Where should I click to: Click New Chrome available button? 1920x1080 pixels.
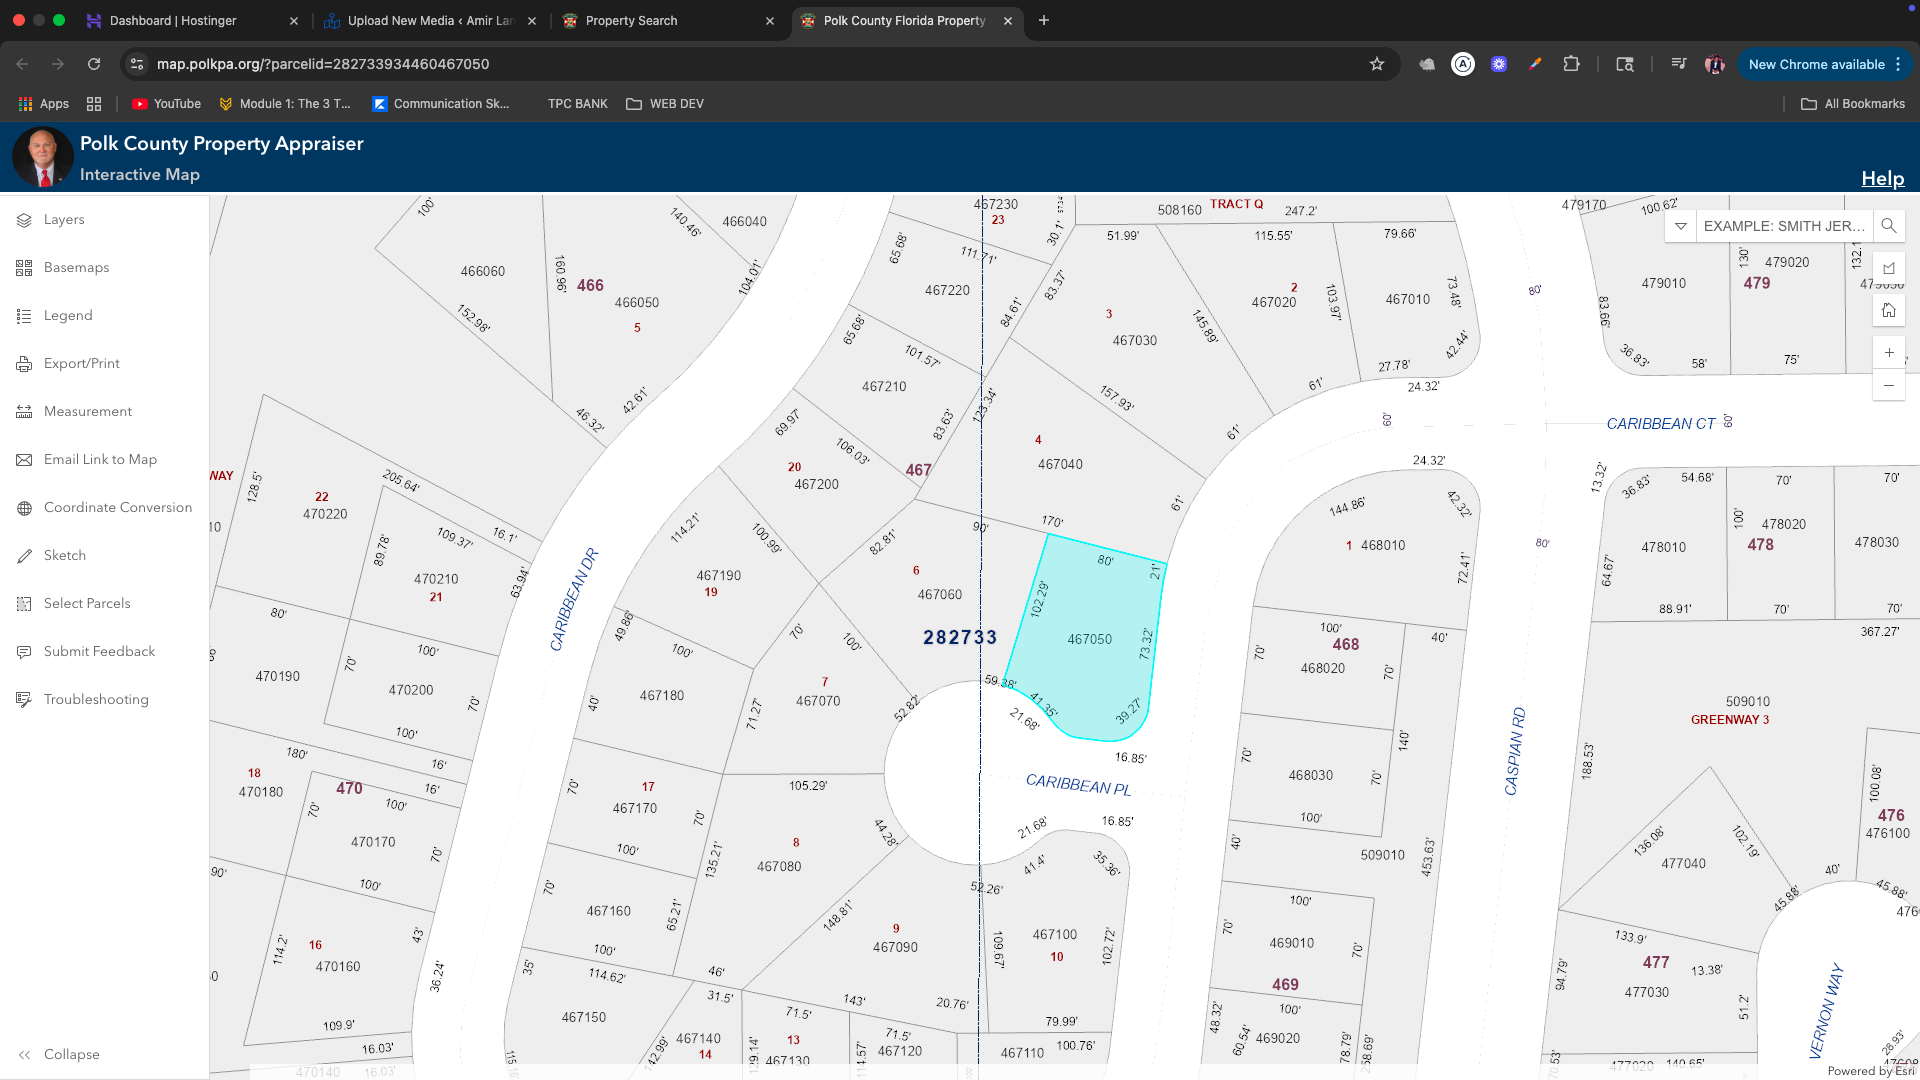click(1816, 64)
